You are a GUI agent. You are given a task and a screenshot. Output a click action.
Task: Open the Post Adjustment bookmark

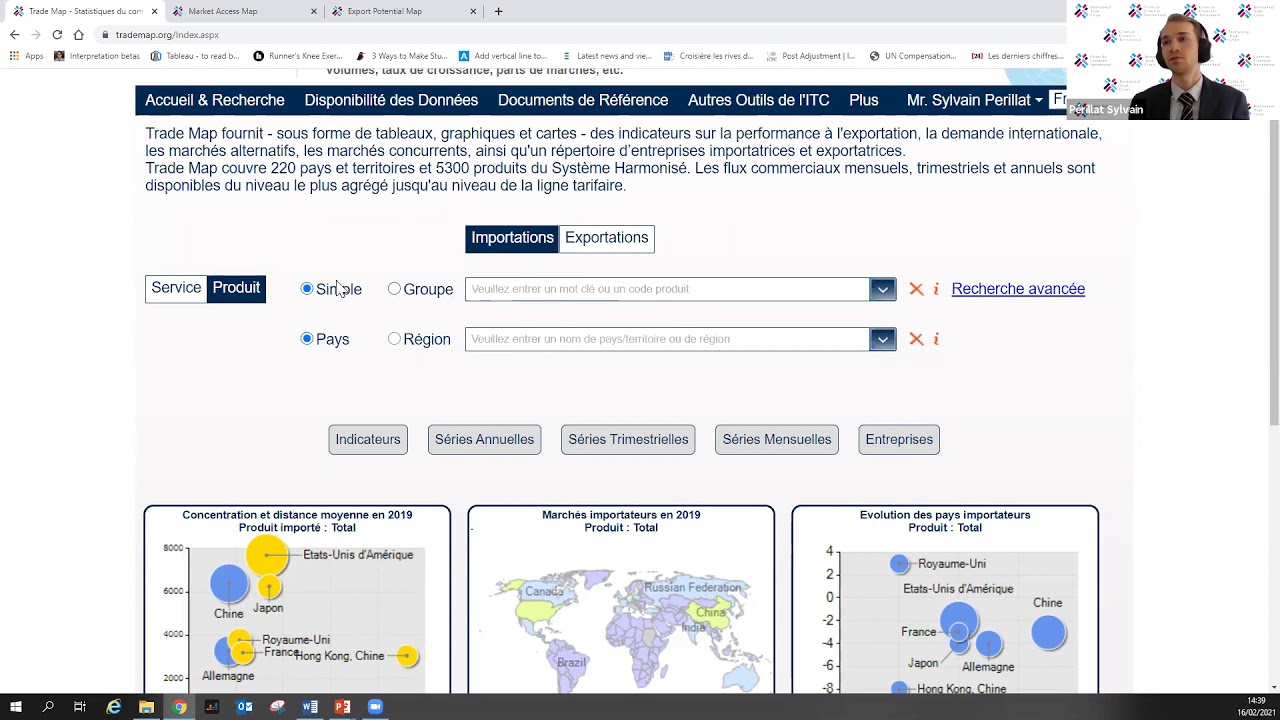[810, 56]
